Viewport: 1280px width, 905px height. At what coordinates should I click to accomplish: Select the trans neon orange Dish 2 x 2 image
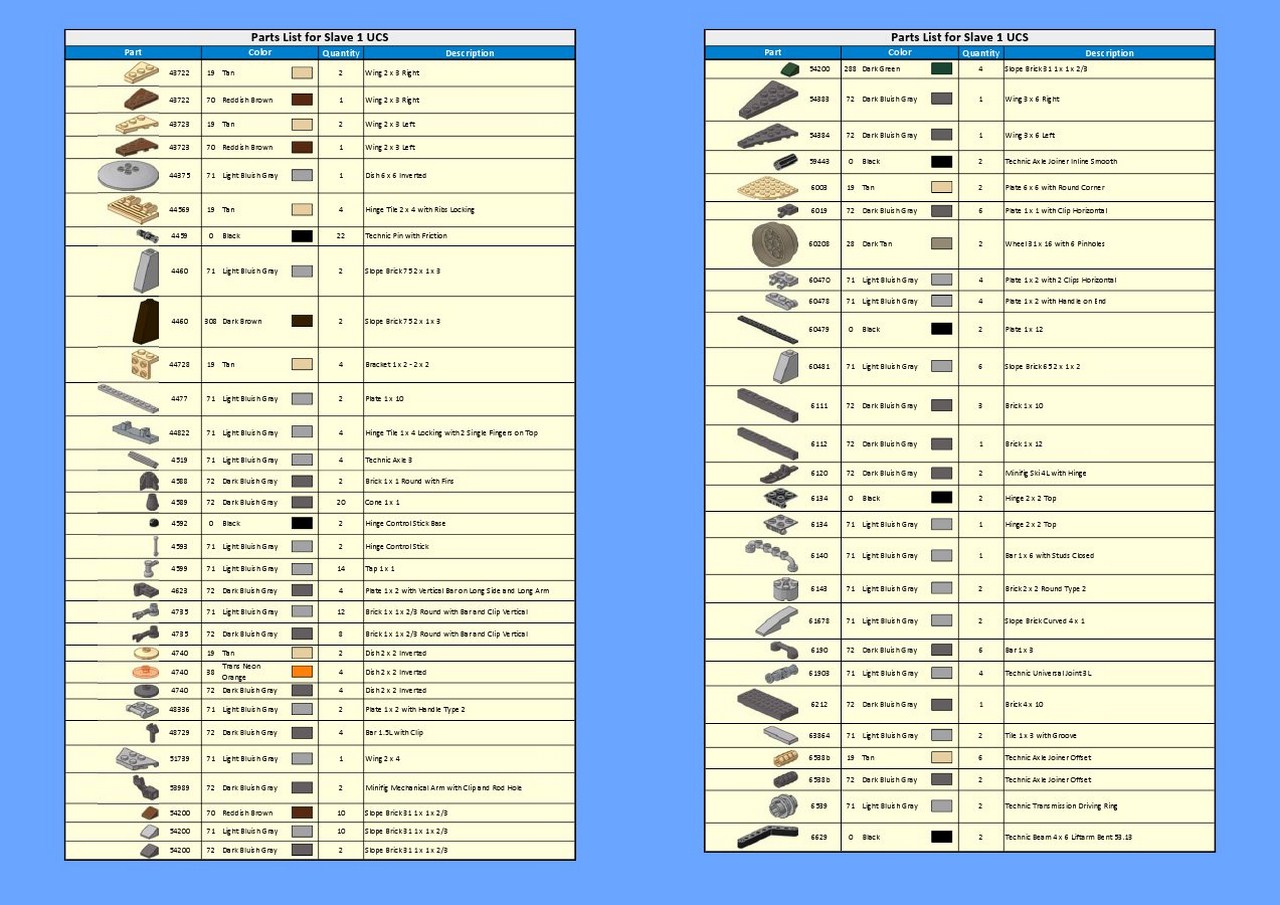pos(146,672)
